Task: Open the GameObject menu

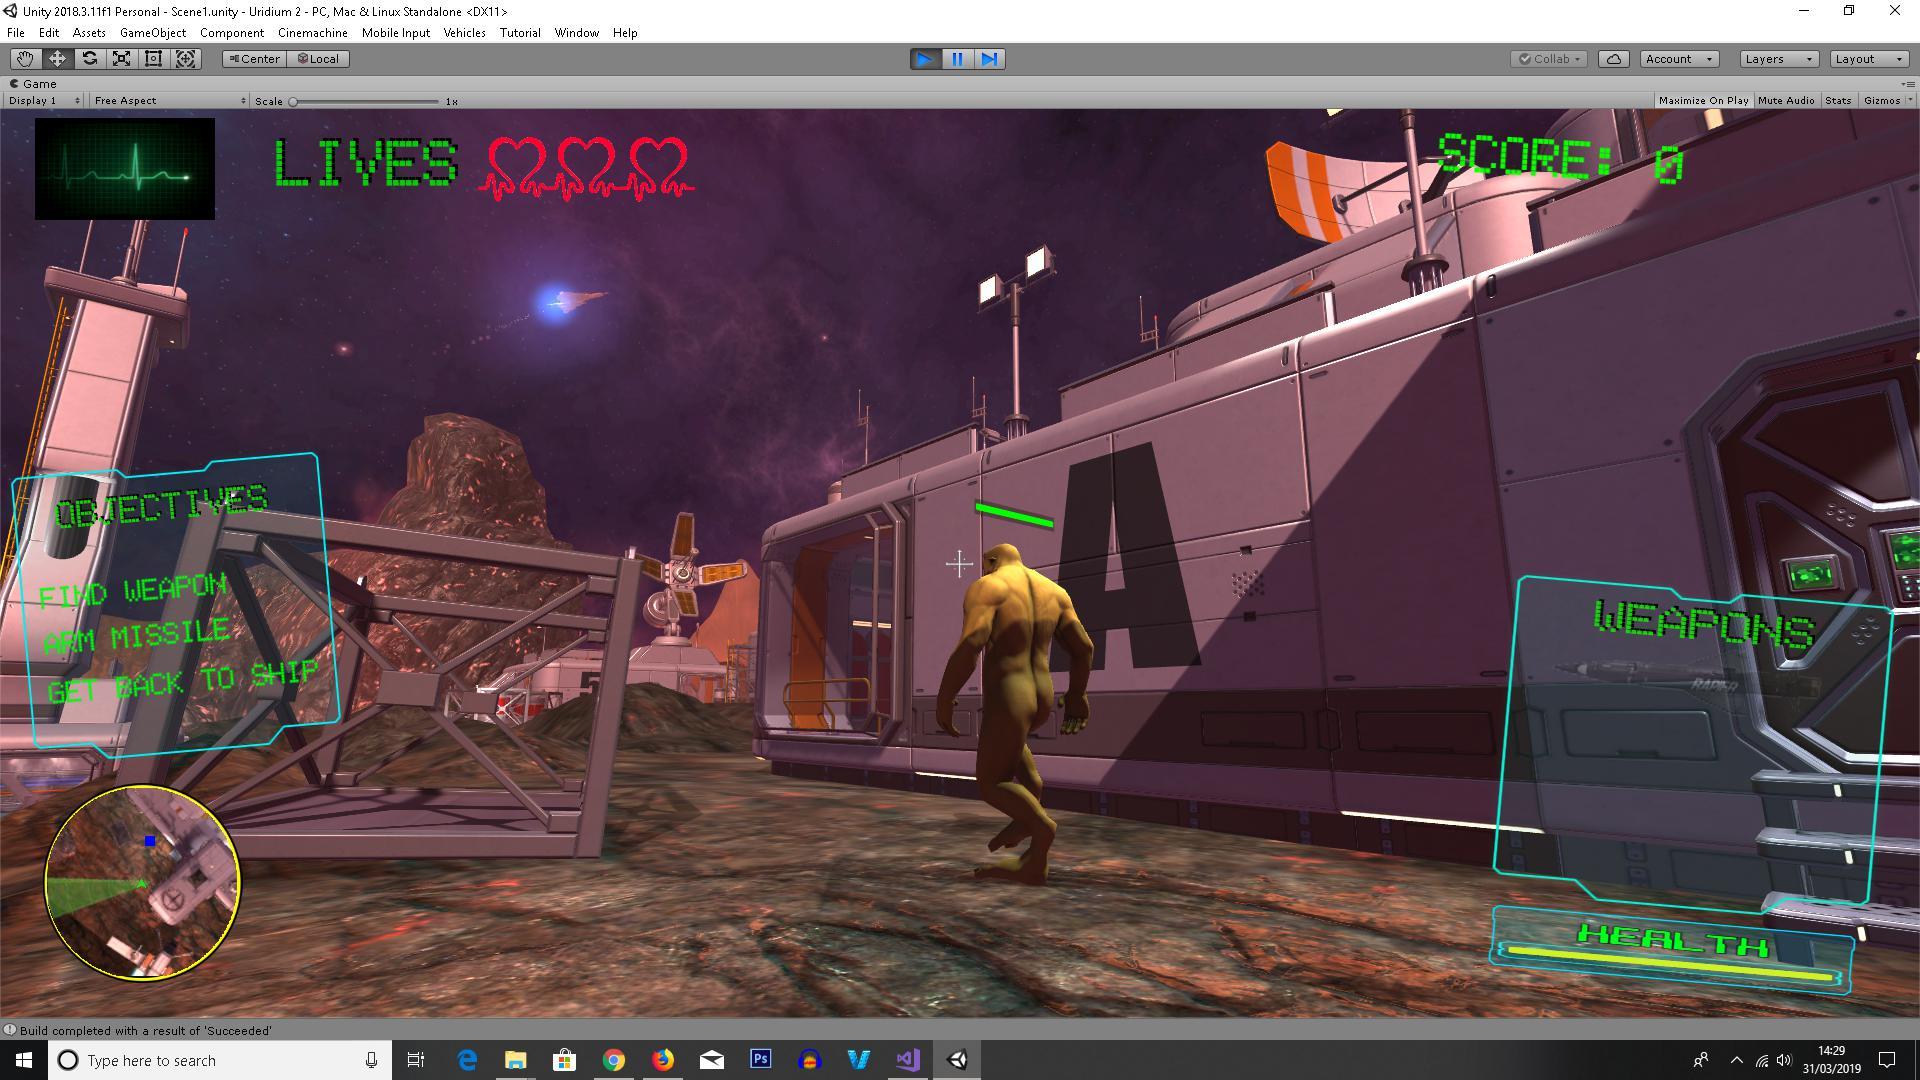Action: (x=152, y=33)
